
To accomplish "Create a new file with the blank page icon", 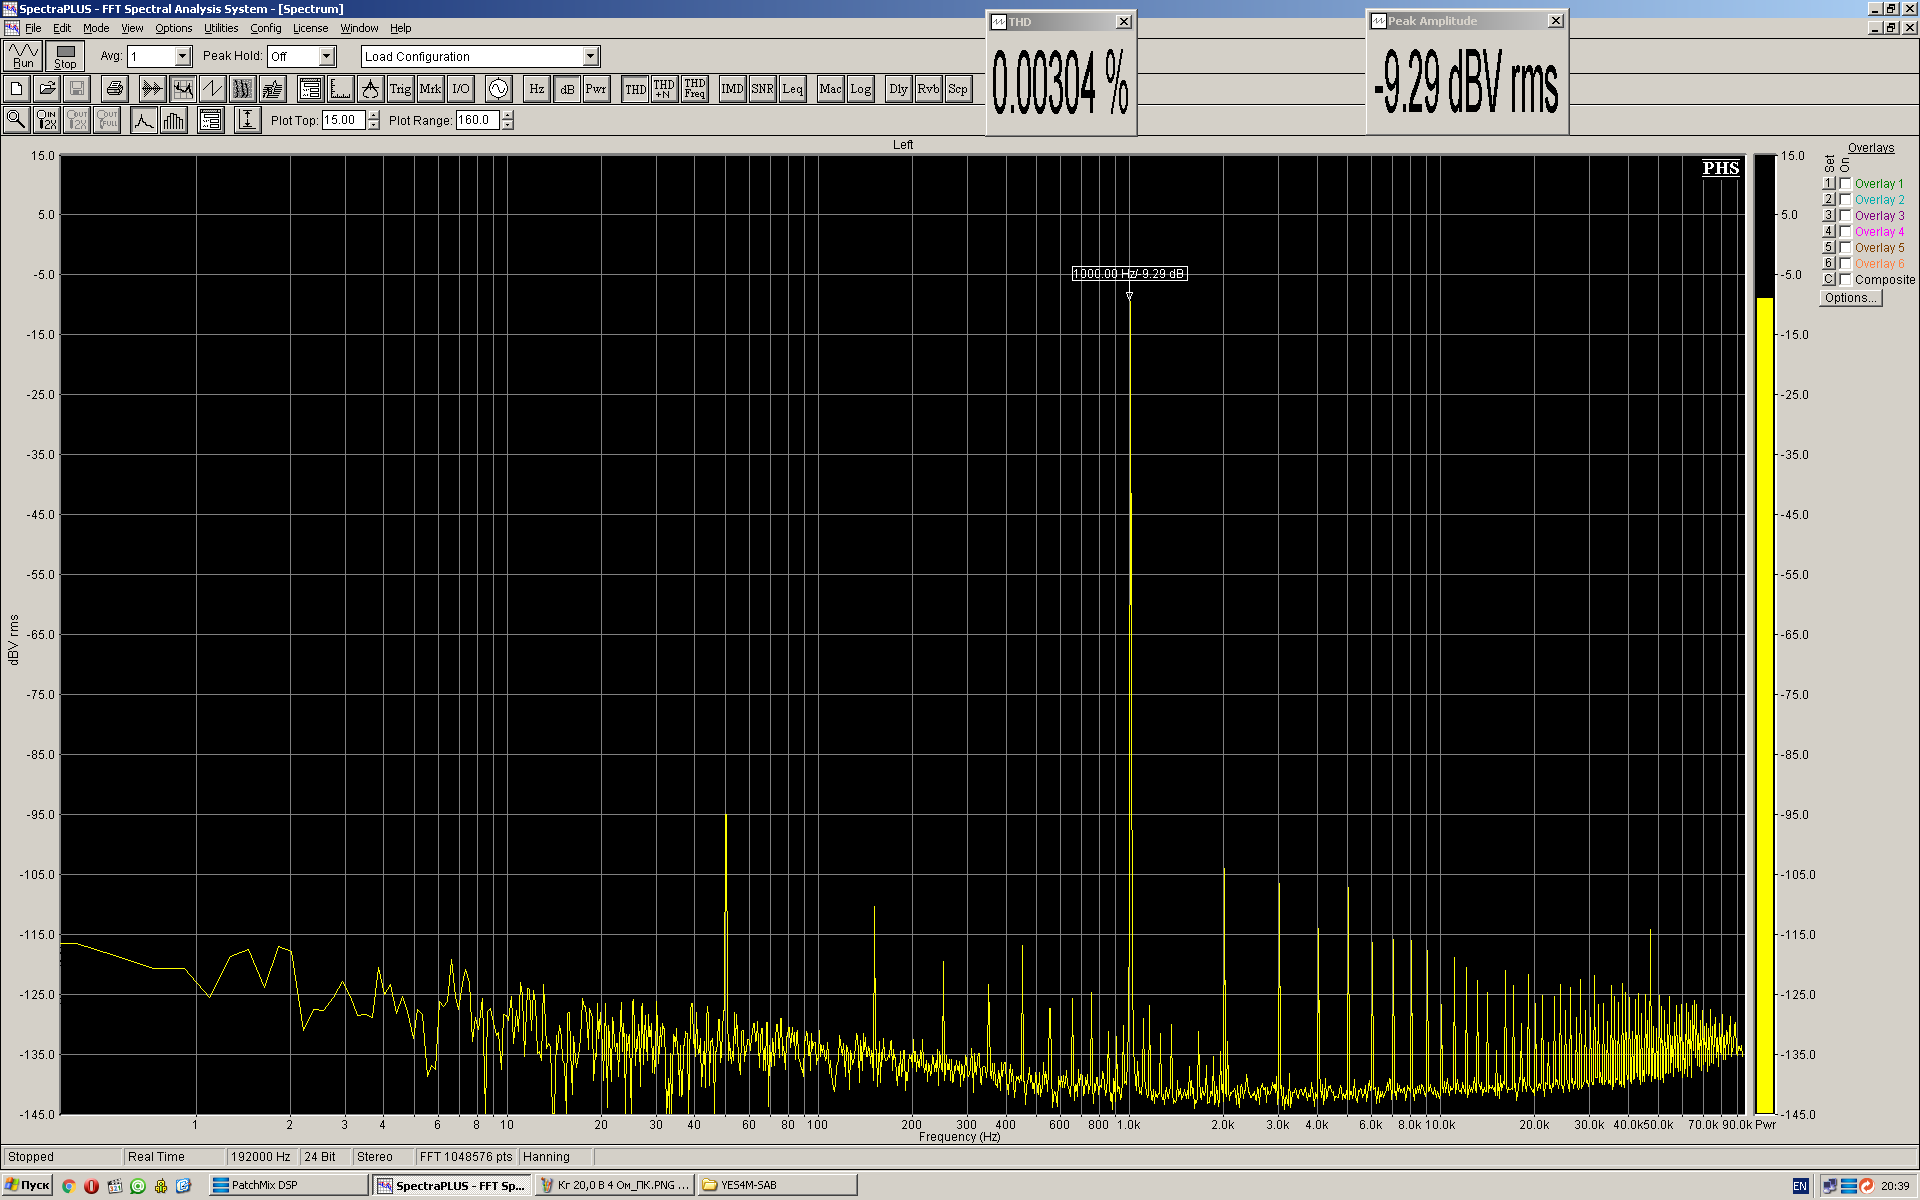I will coord(17,89).
